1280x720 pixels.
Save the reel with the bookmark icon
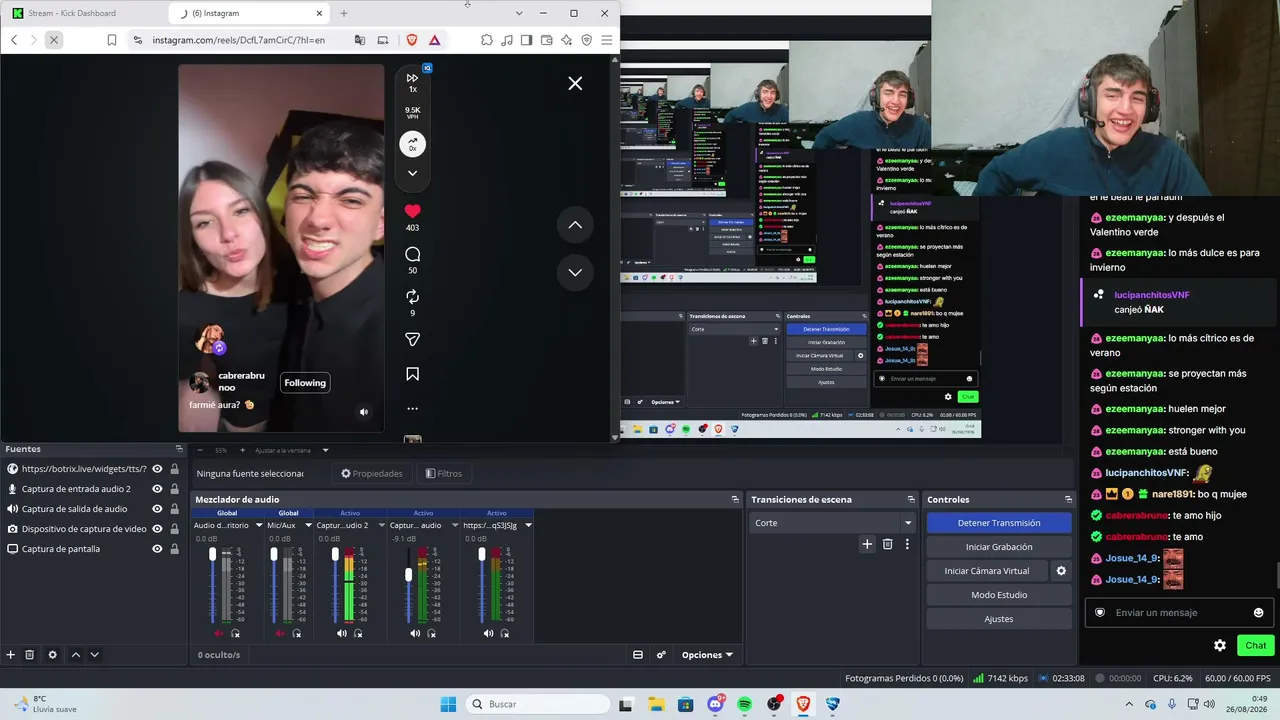click(x=412, y=374)
